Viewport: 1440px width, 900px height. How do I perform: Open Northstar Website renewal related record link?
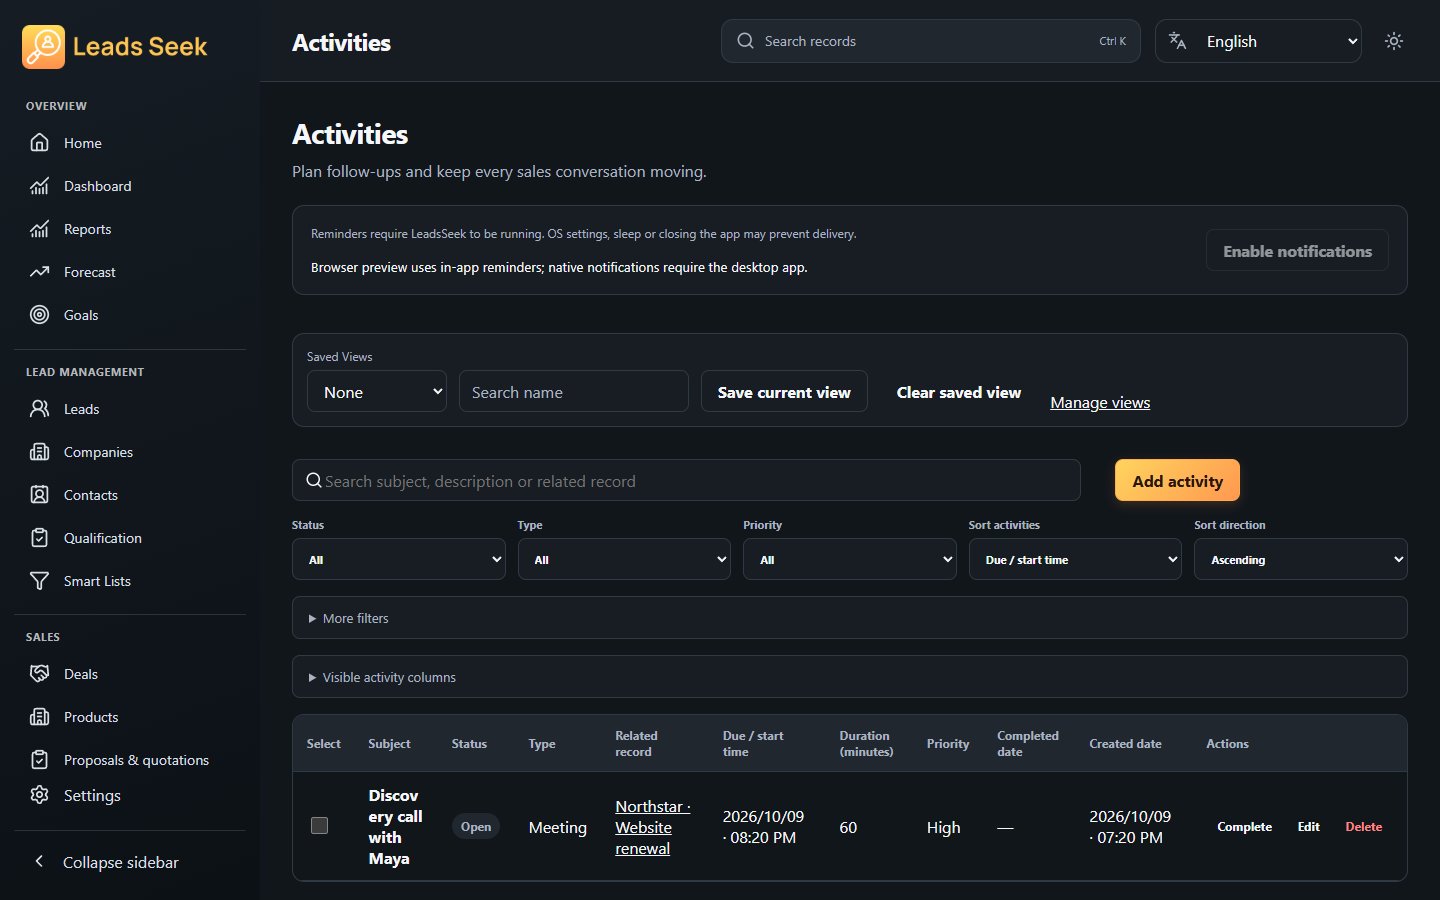point(652,827)
